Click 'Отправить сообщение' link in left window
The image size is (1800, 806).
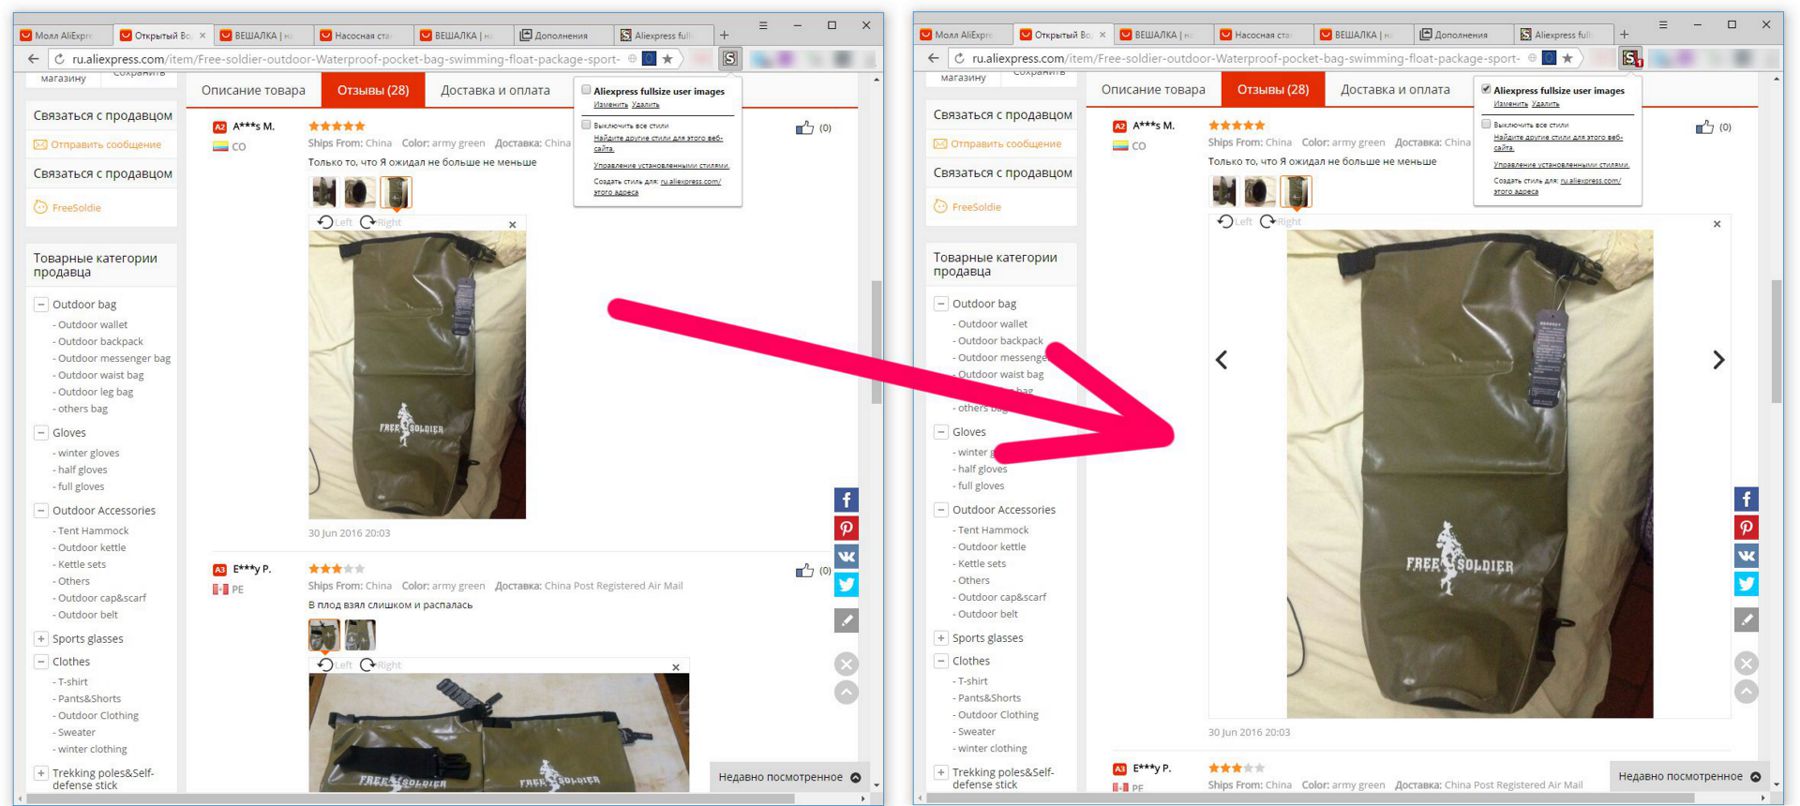[x=106, y=144]
